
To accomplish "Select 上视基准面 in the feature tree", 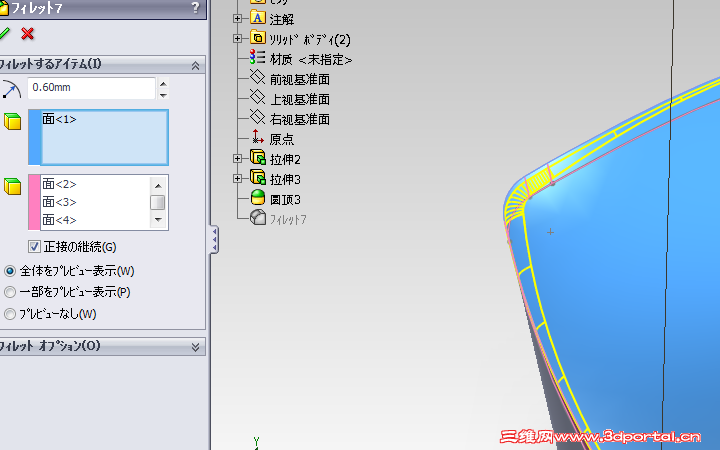I will point(300,100).
